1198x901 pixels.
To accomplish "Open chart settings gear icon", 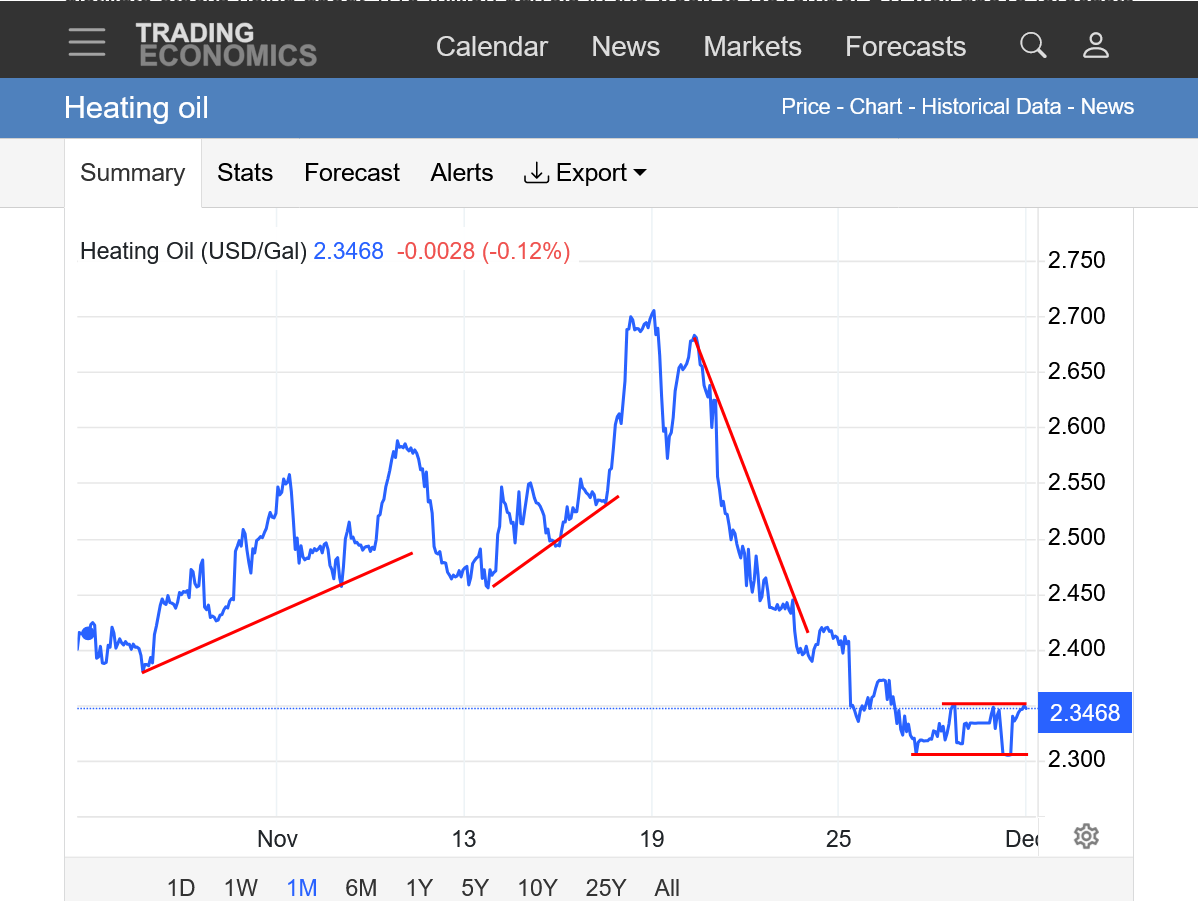I will click(1086, 836).
